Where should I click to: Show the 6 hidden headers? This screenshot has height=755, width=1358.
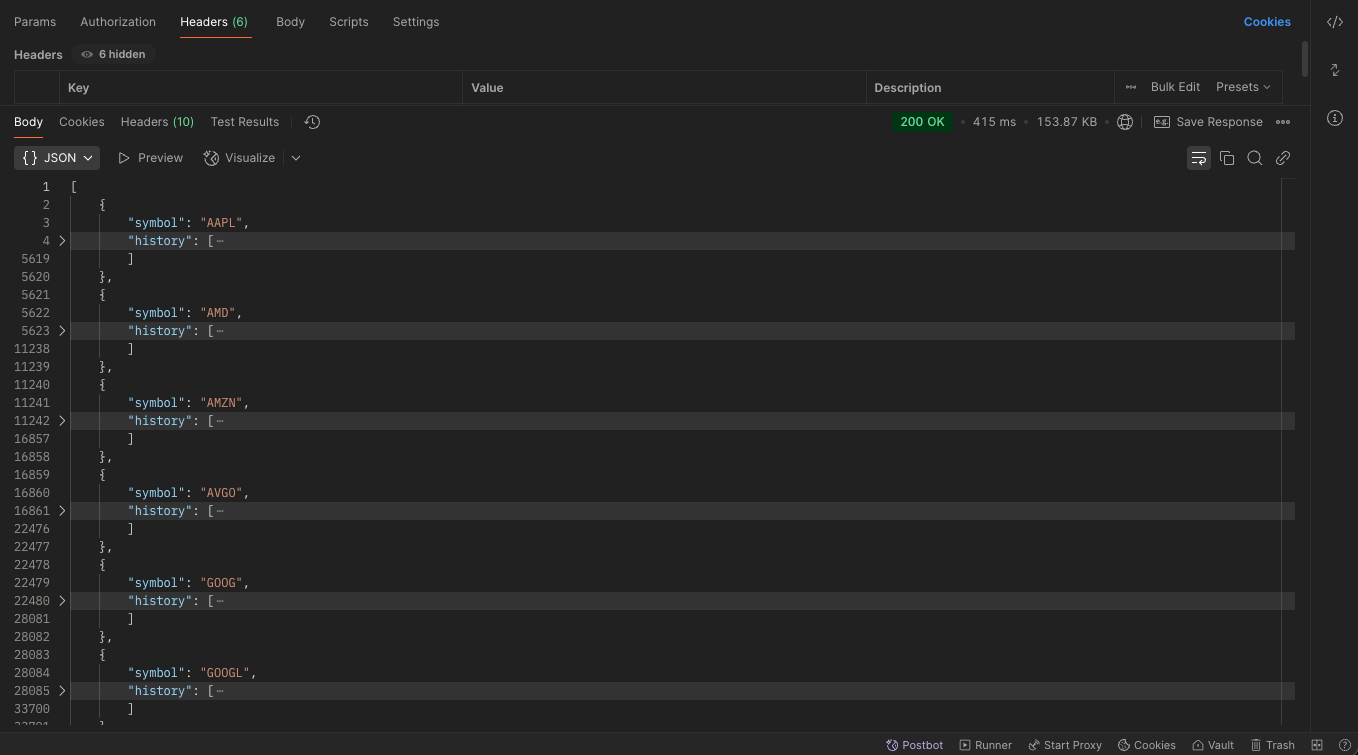tap(113, 54)
